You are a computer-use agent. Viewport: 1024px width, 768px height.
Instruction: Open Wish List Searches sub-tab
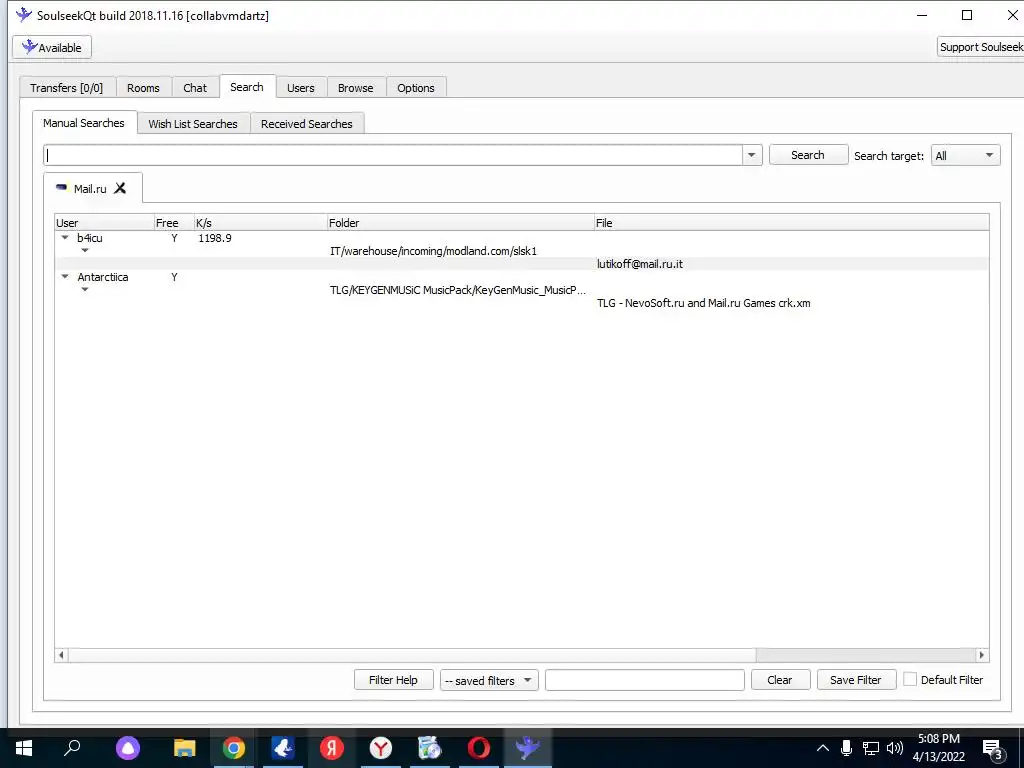[193, 123]
